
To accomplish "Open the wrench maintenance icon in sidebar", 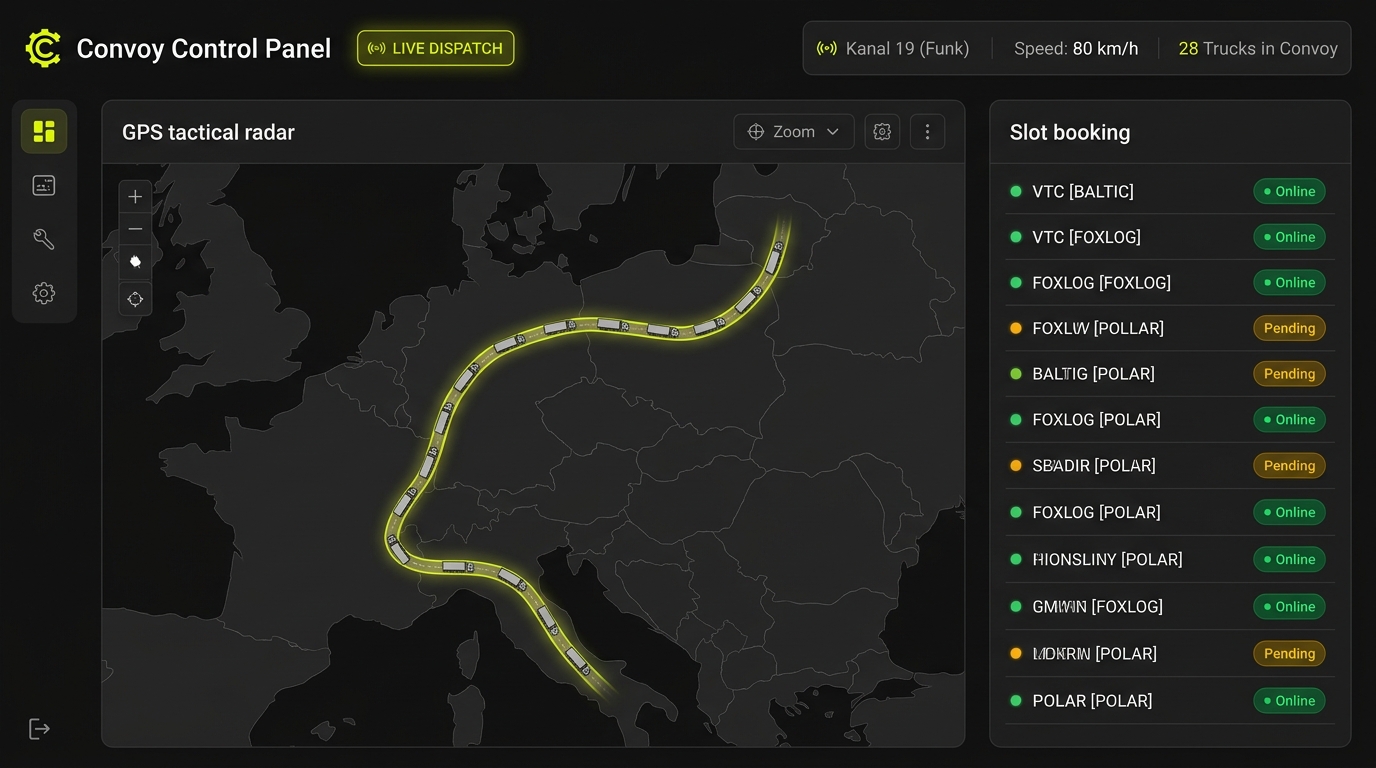I will [44, 239].
